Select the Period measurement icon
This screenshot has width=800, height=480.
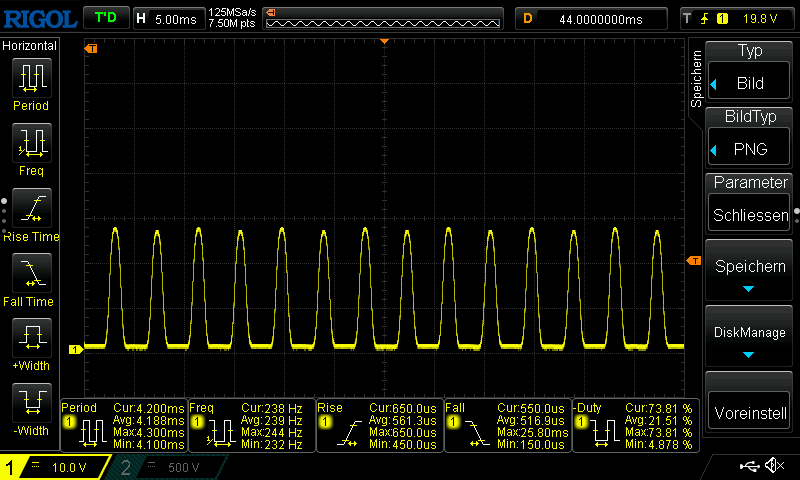pyautogui.click(x=30, y=78)
